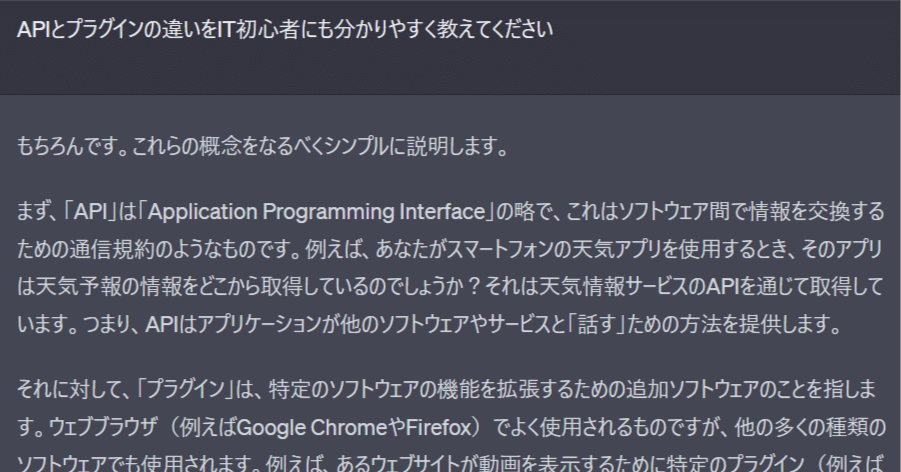Click the line starting 'は天気予報の情報をどこから取得'
The width and height of the screenshot is (901, 472).
pos(450,286)
